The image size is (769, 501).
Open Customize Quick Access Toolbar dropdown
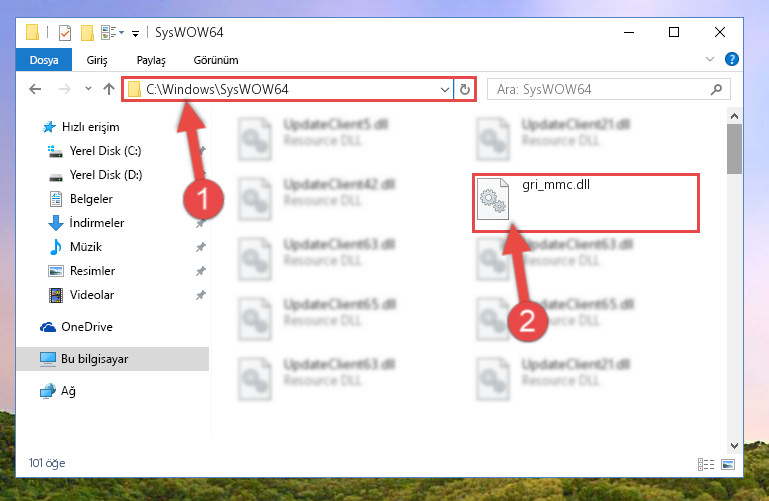135,33
